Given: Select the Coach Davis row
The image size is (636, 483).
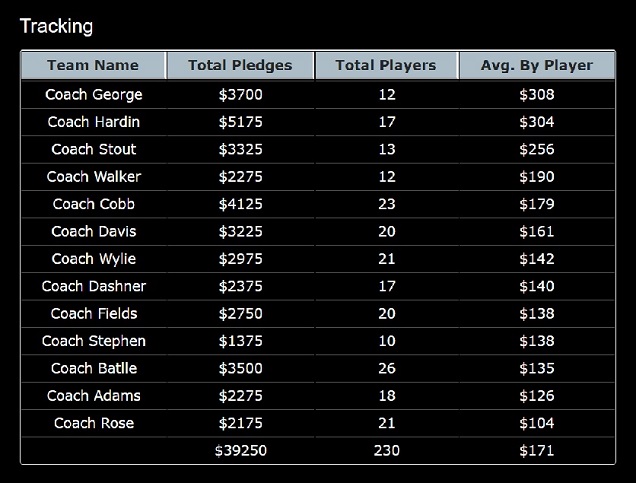Looking at the screenshot, I should coord(318,232).
